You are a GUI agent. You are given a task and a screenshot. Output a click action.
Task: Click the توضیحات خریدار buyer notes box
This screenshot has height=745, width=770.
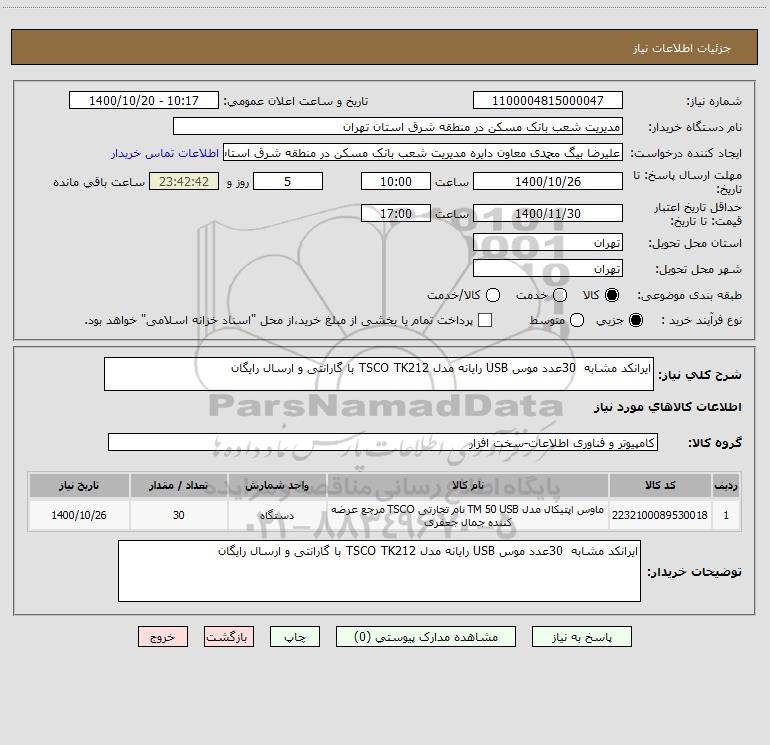point(379,571)
